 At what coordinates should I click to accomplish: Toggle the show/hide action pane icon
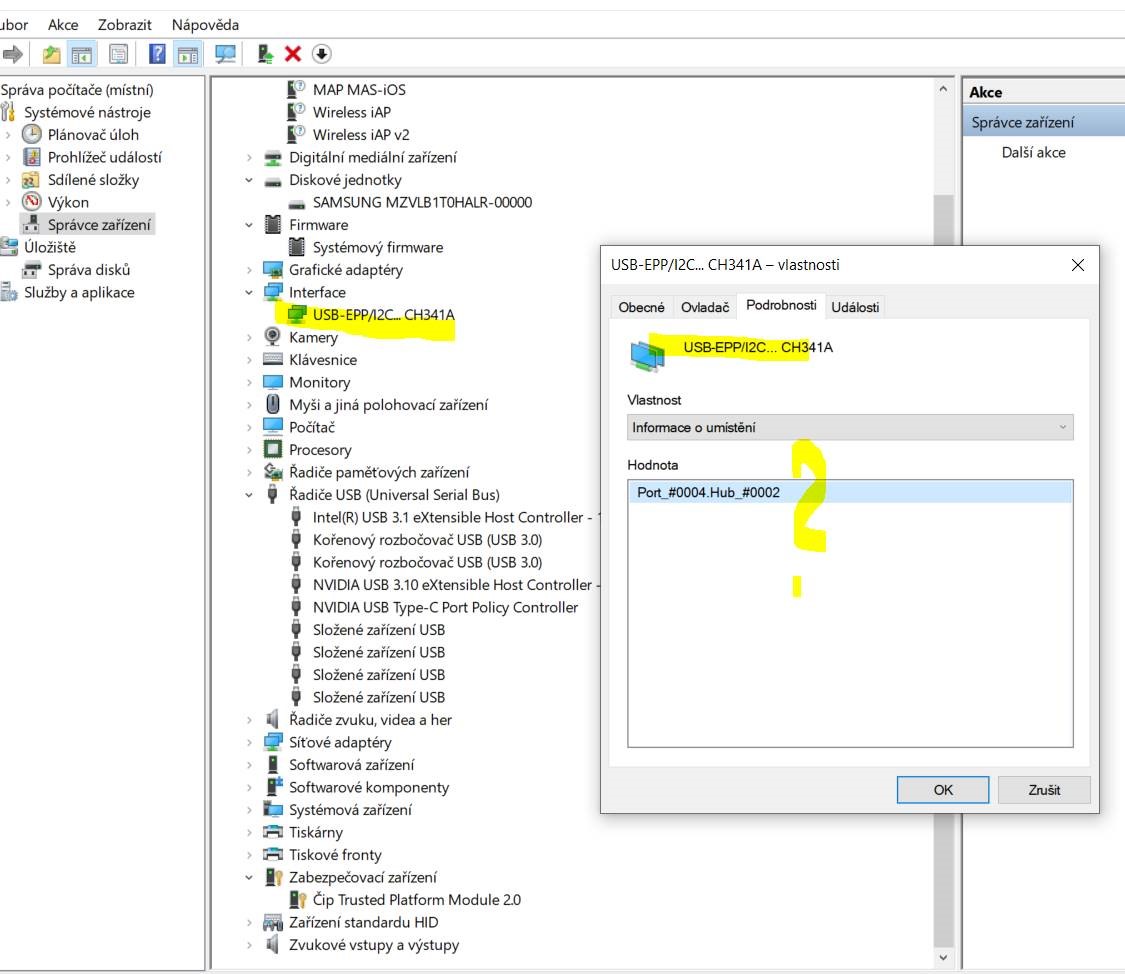point(186,54)
